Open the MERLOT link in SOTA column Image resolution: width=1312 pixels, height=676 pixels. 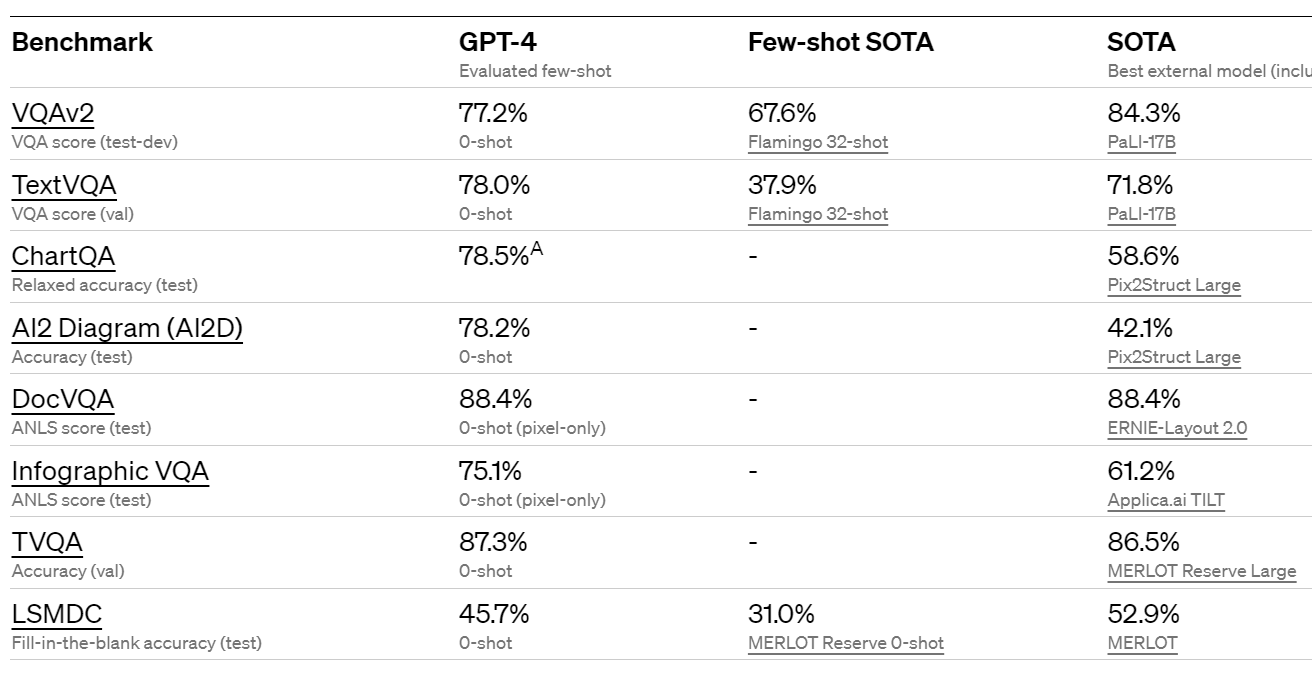(1142, 643)
